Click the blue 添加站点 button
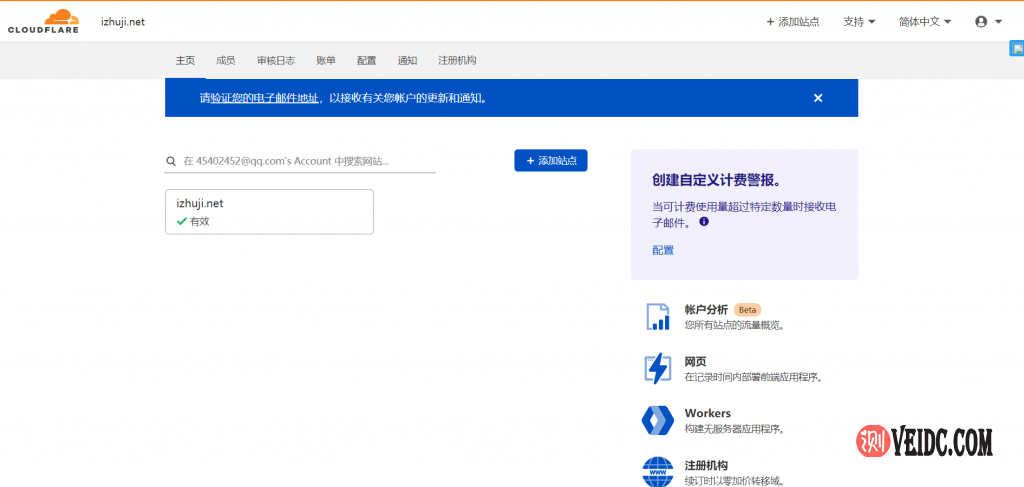Viewport: 1024px width, 487px height. 551,161
